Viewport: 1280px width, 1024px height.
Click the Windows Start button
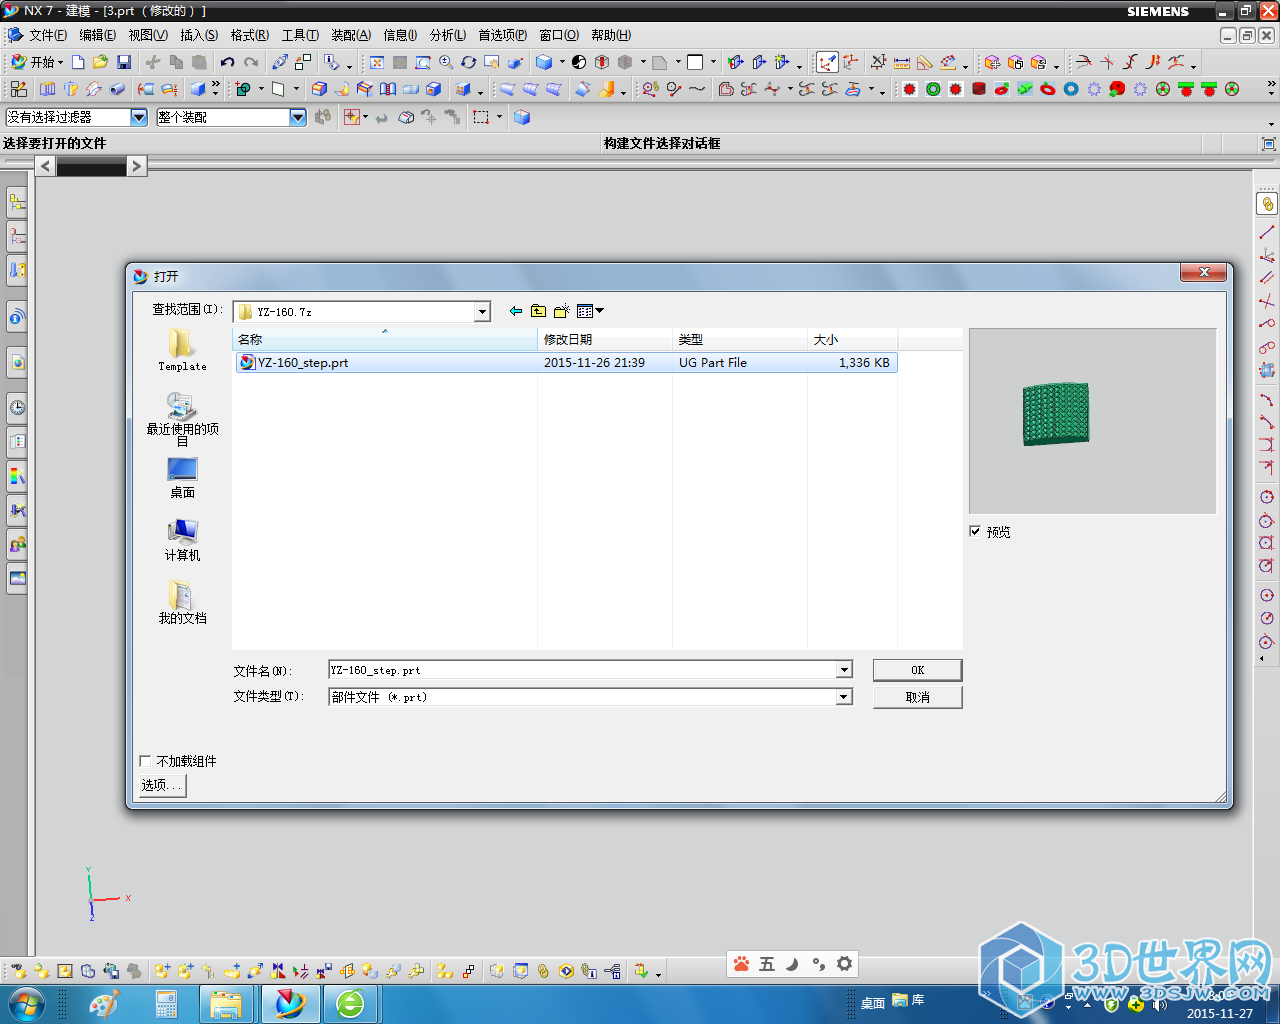pyautogui.click(x=25, y=1003)
